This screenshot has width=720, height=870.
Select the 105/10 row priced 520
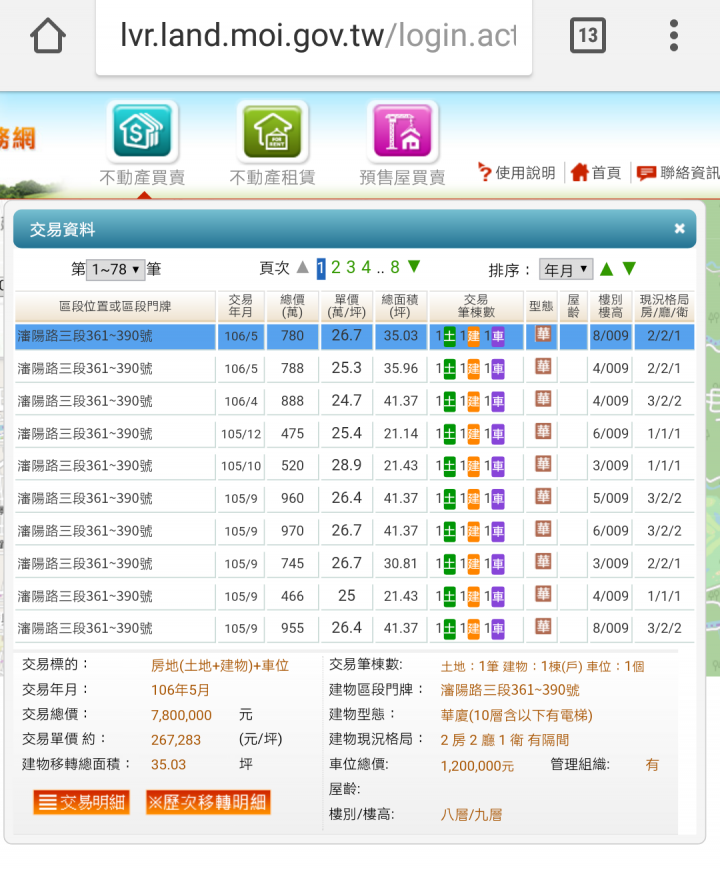click(x=354, y=466)
